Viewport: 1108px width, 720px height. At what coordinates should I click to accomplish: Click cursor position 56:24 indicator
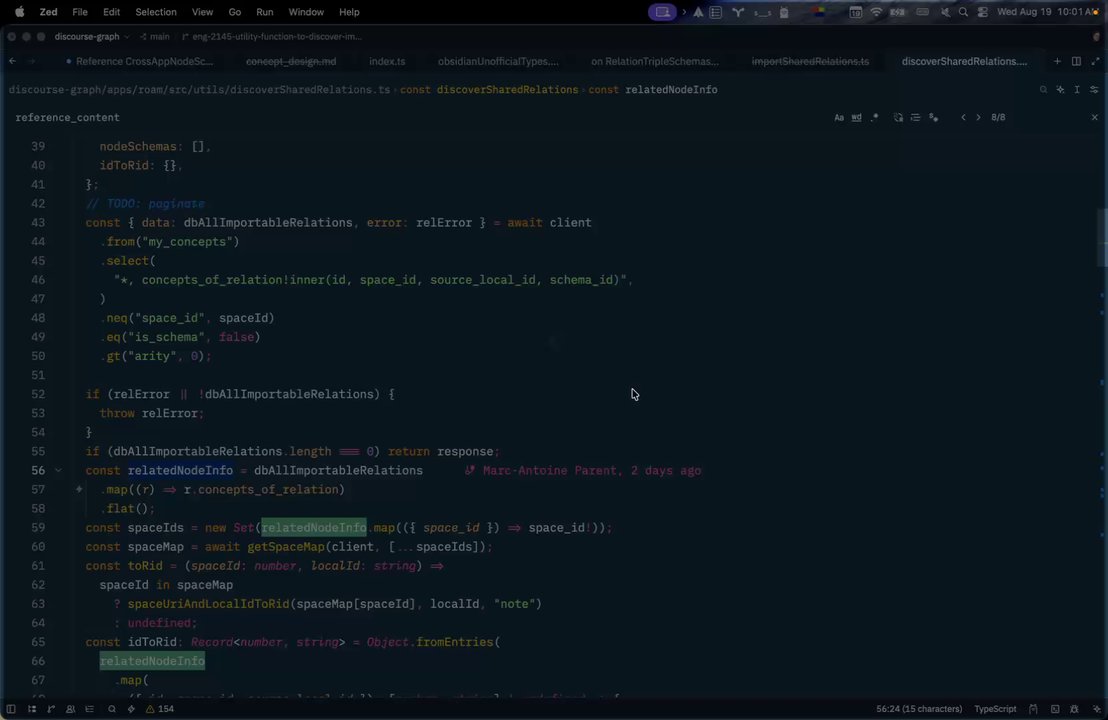(x=919, y=709)
